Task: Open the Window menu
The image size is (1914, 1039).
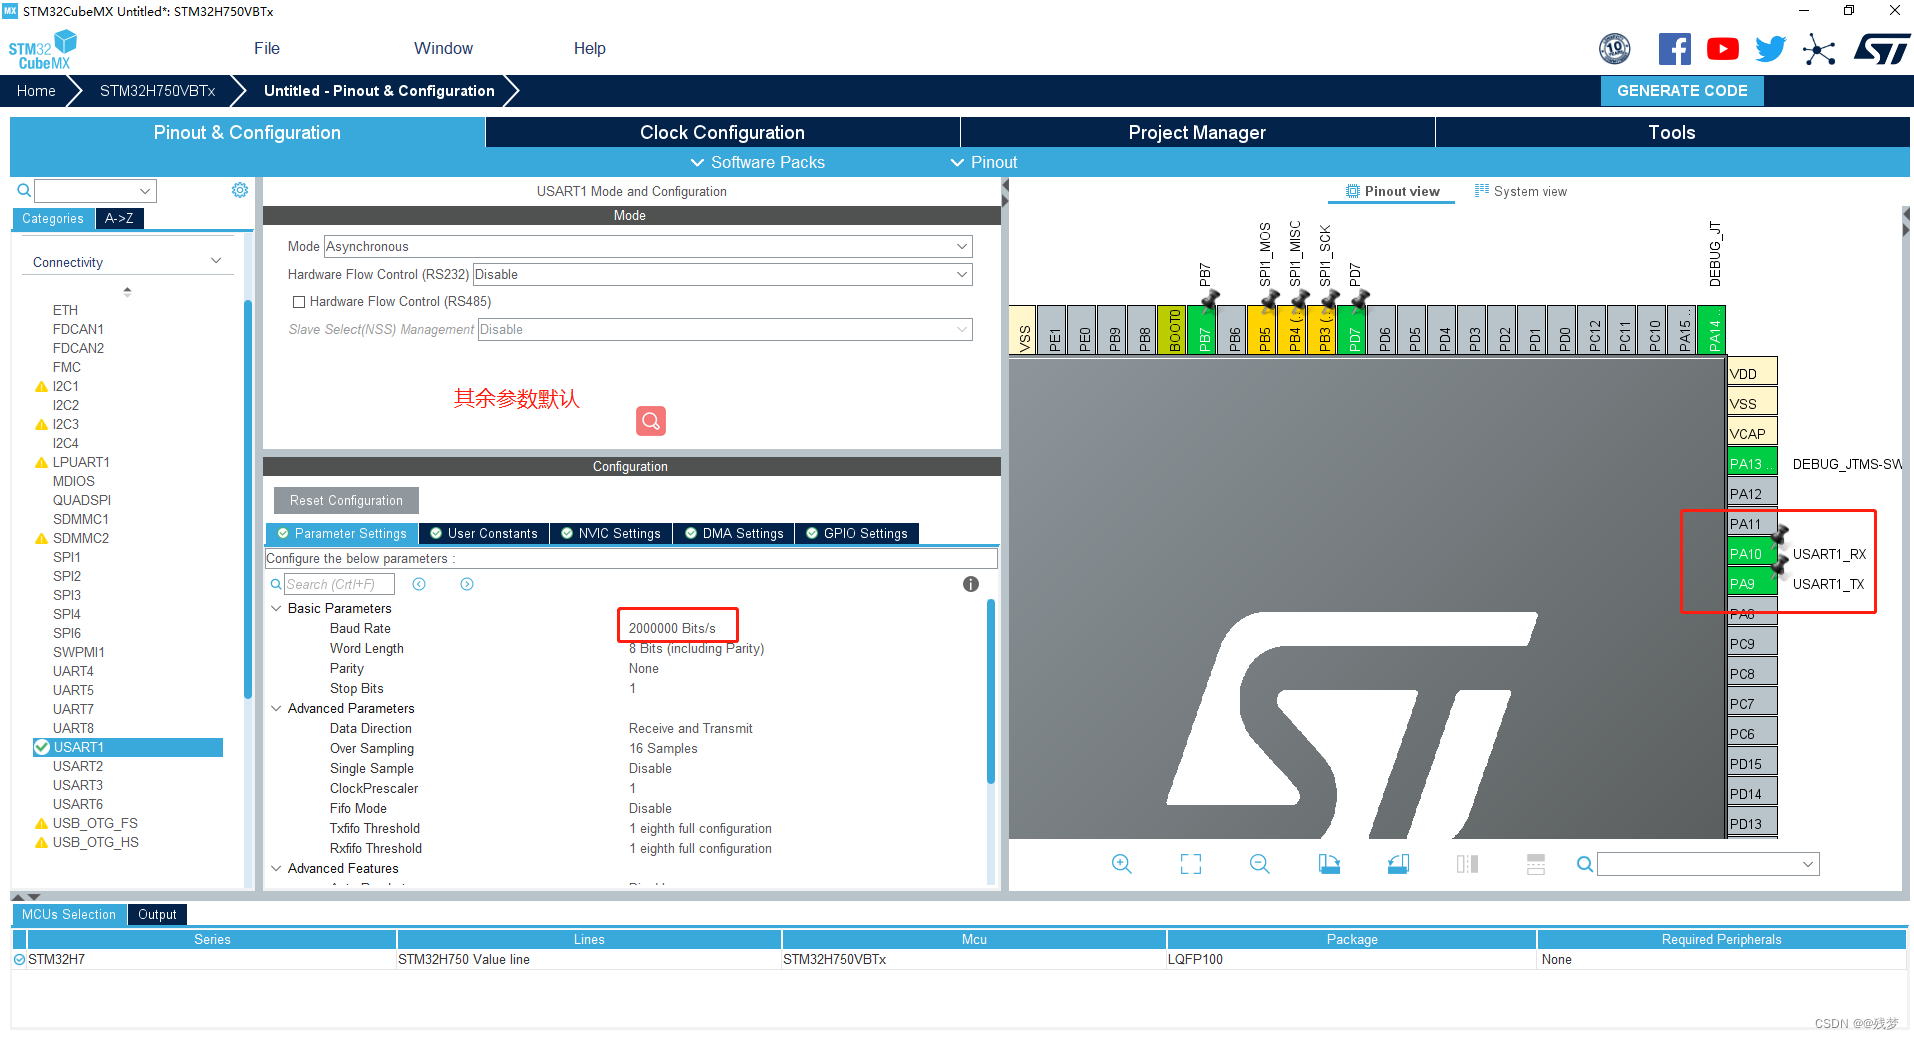Action: point(443,48)
